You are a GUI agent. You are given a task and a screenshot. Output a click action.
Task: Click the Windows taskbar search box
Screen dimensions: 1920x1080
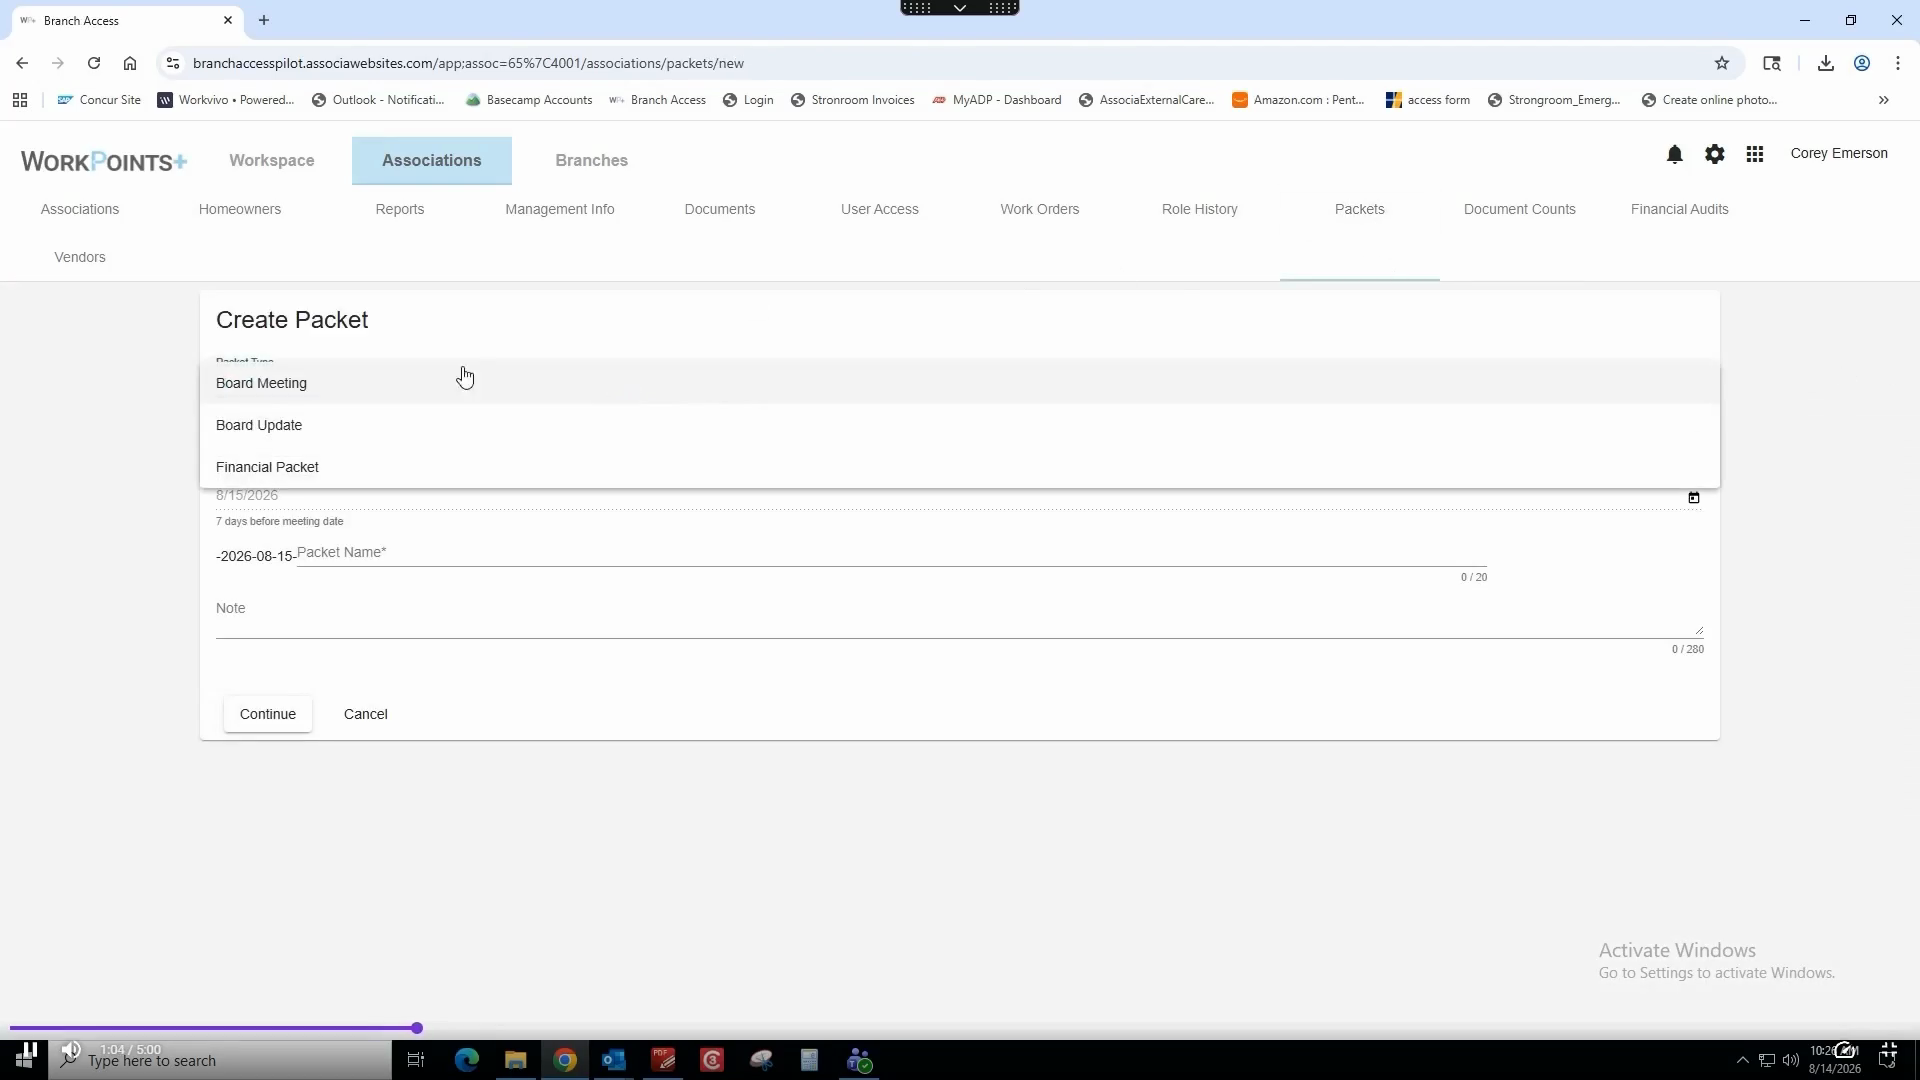tap(220, 1060)
